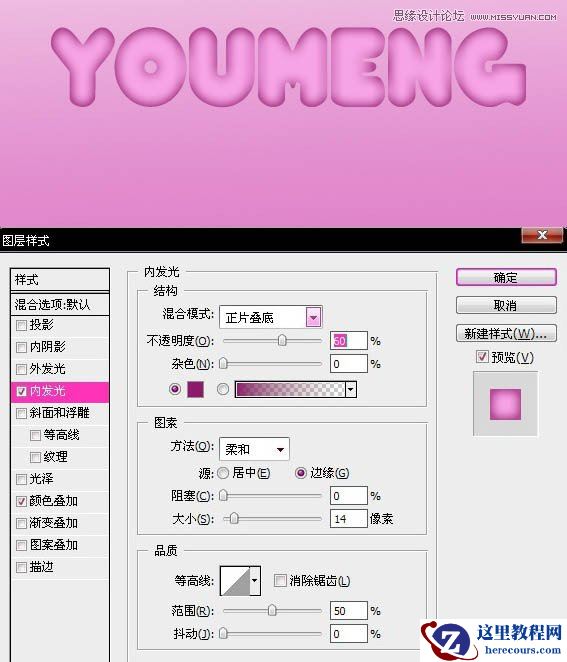Enable the 外发光 outer glow checkbox
Screen dimensions: 567x662
21,369
